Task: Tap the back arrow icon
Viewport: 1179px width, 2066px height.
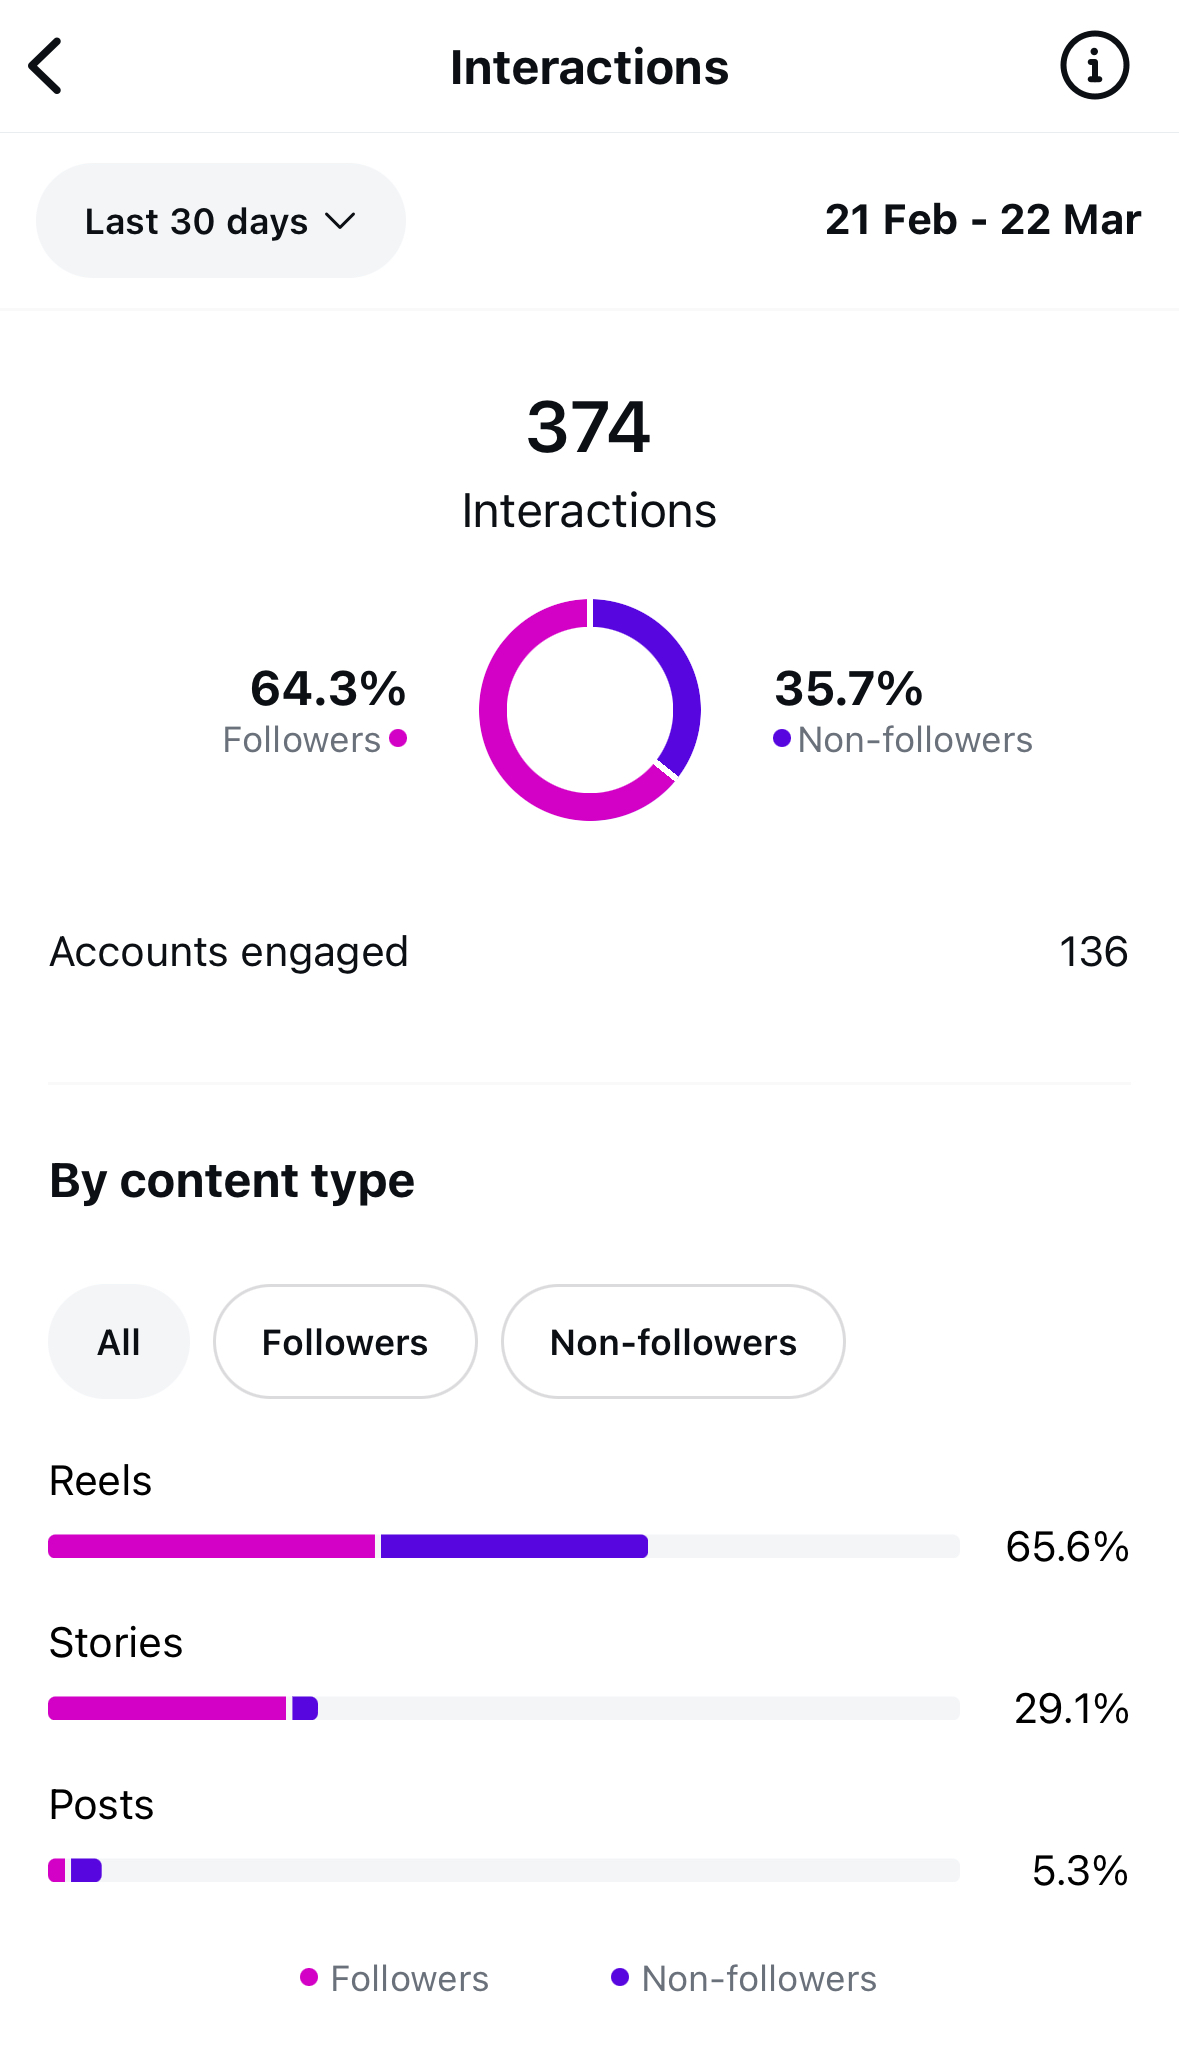Action: click(46, 67)
